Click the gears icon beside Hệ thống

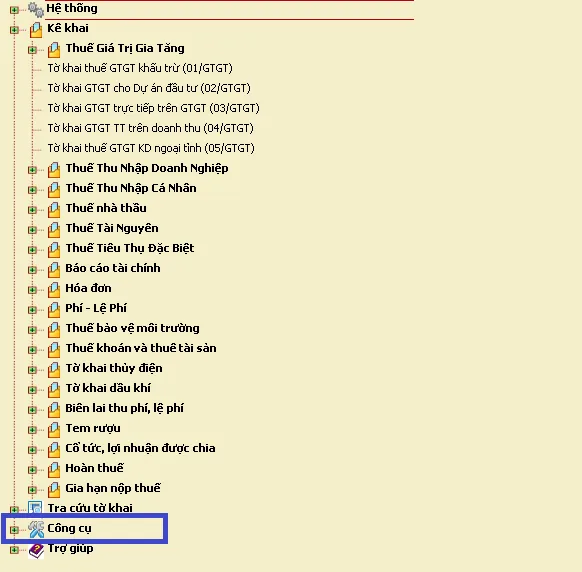[x=36, y=9]
